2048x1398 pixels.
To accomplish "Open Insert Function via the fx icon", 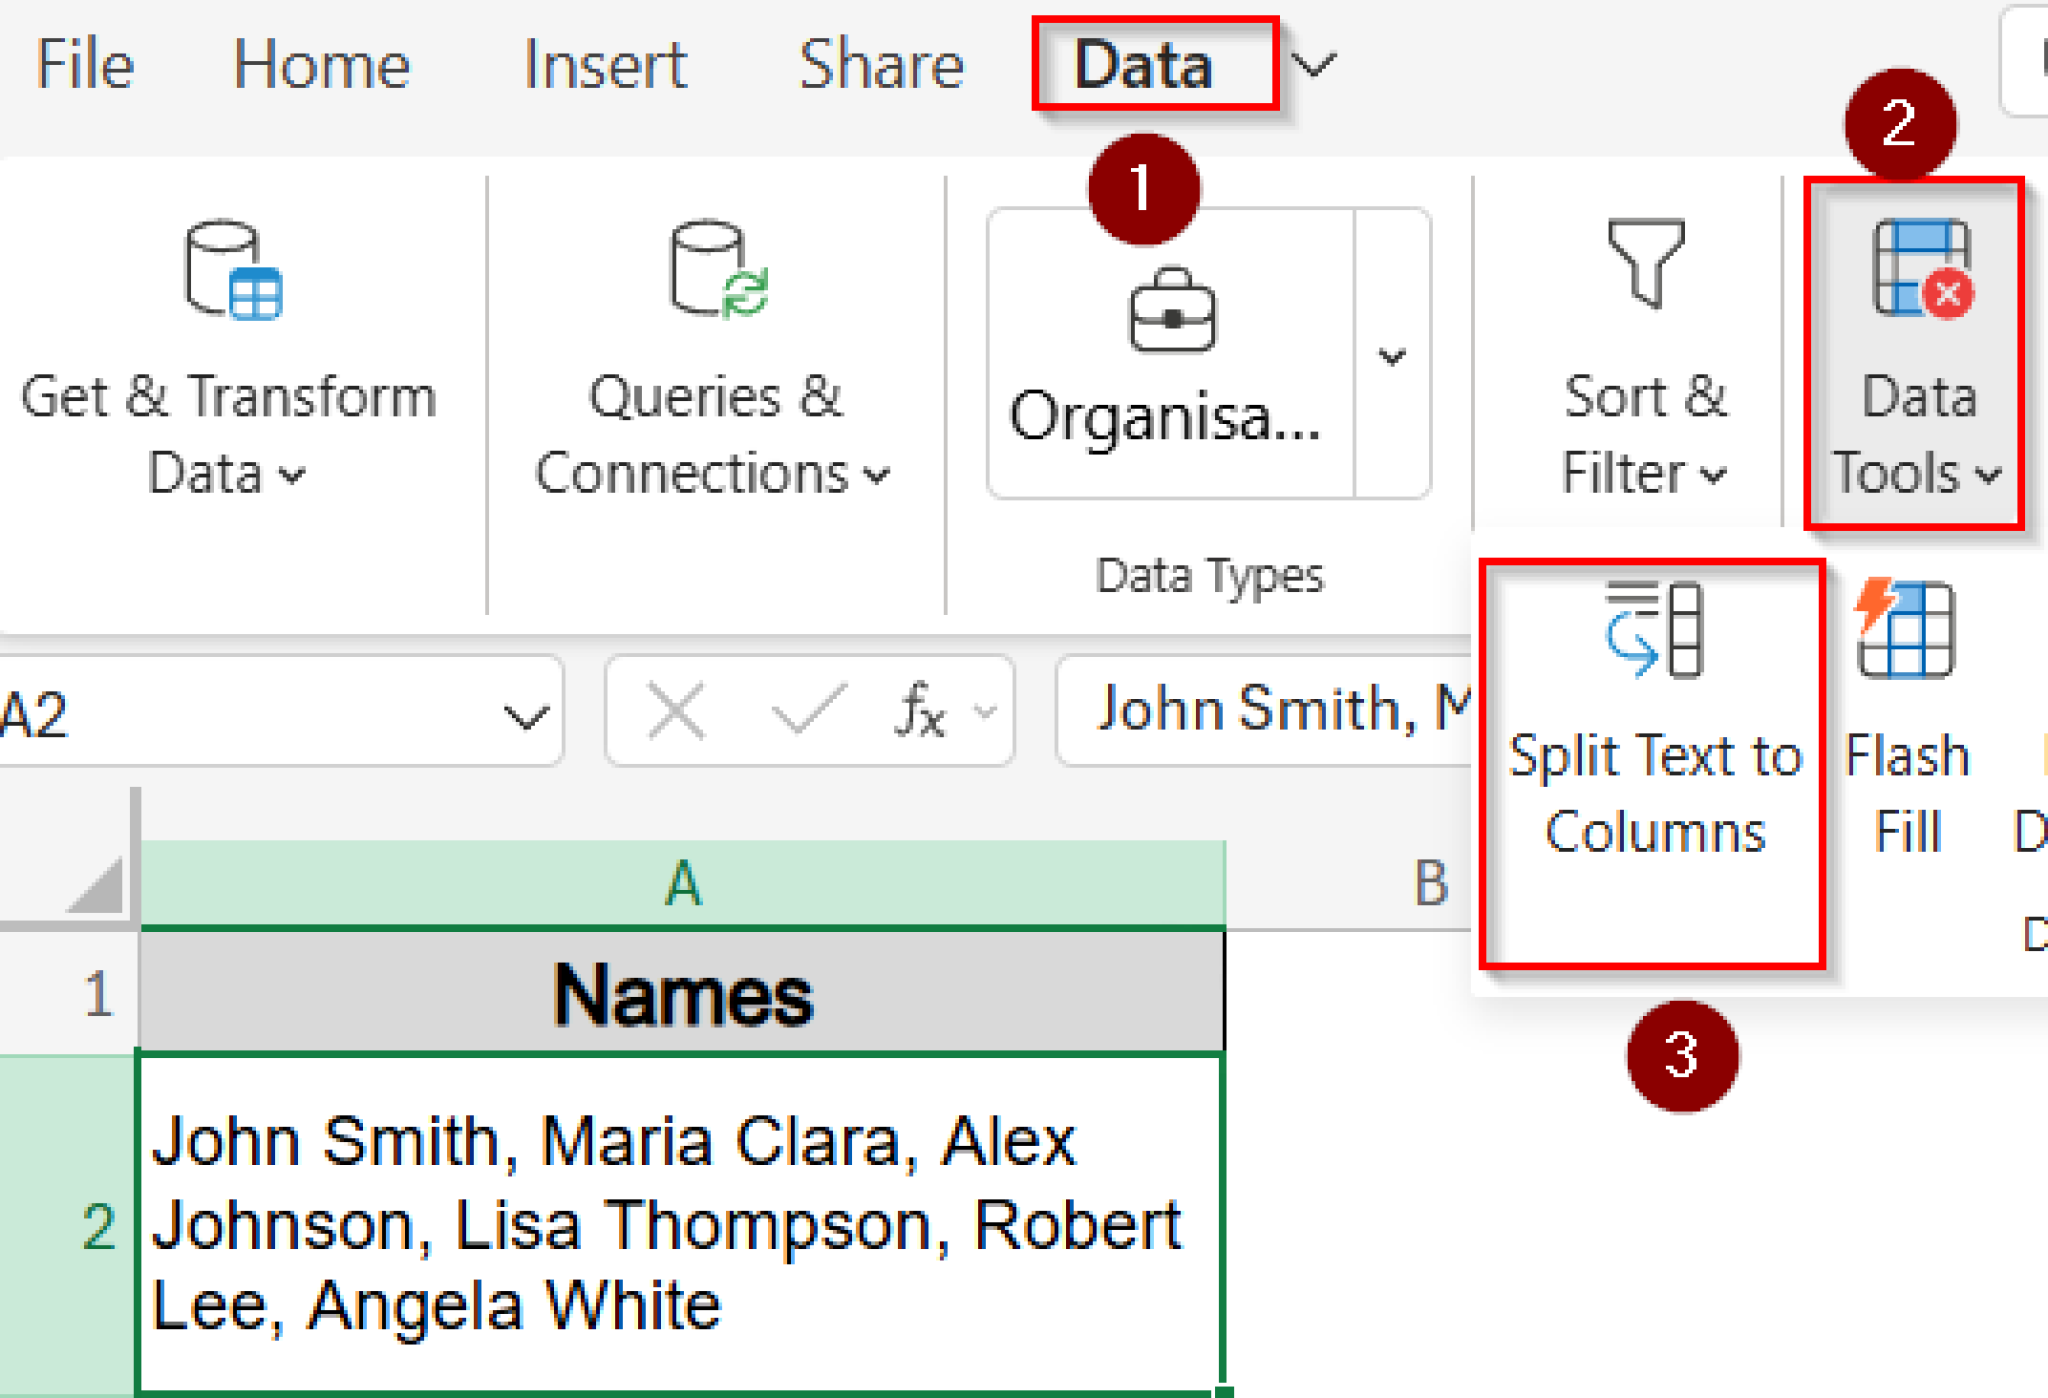I will click(x=921, y=710).
